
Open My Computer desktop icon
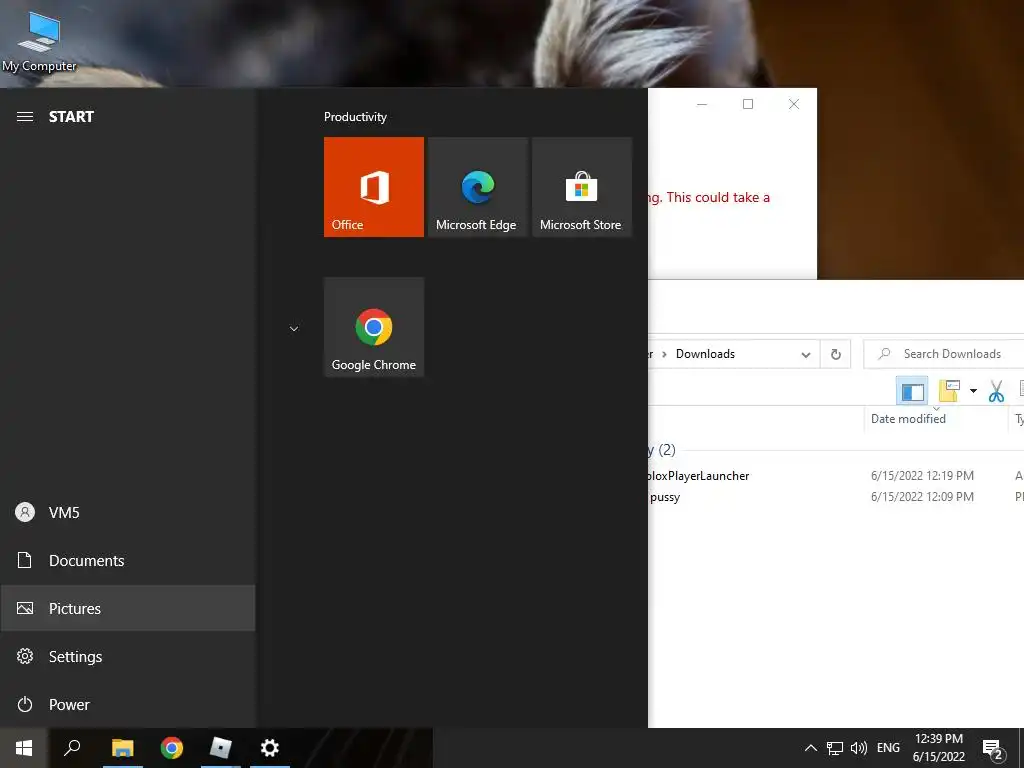[39, 41]
